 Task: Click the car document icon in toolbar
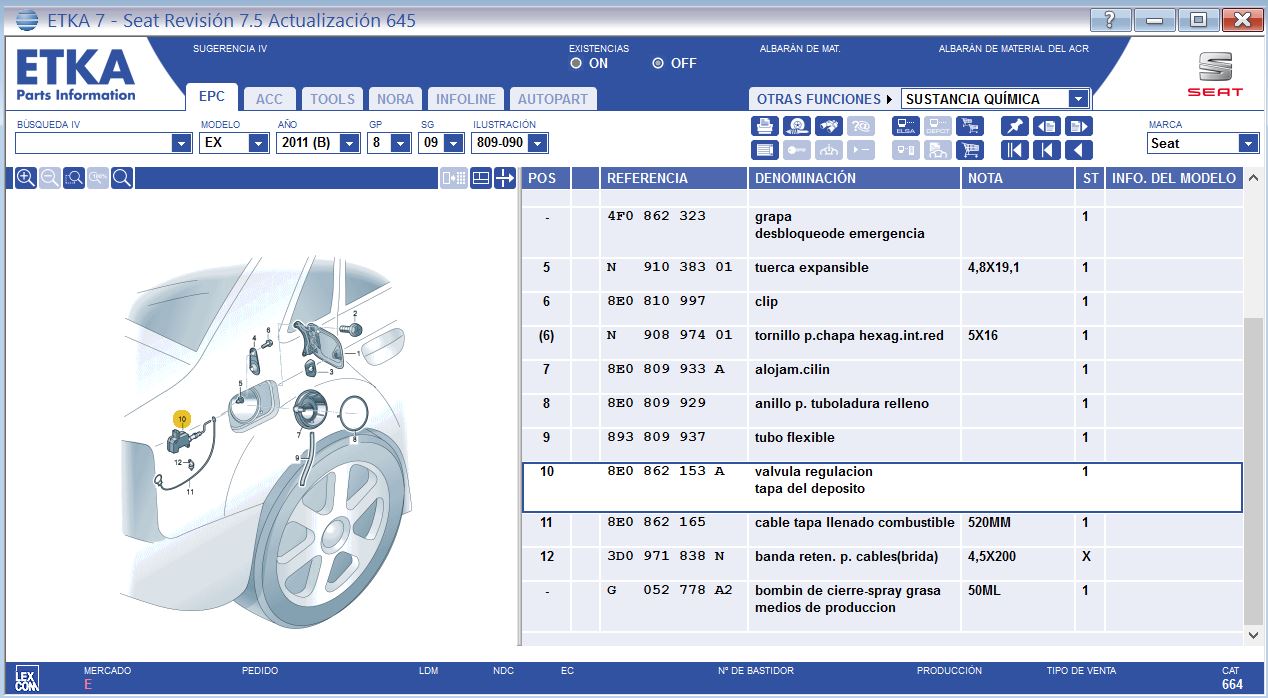point(938,150)
